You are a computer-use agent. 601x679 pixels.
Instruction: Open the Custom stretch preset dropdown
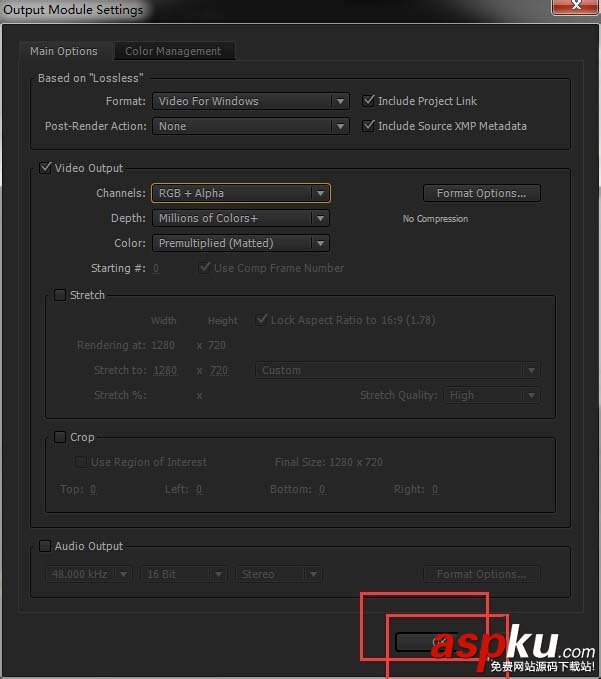coord(397,371)
